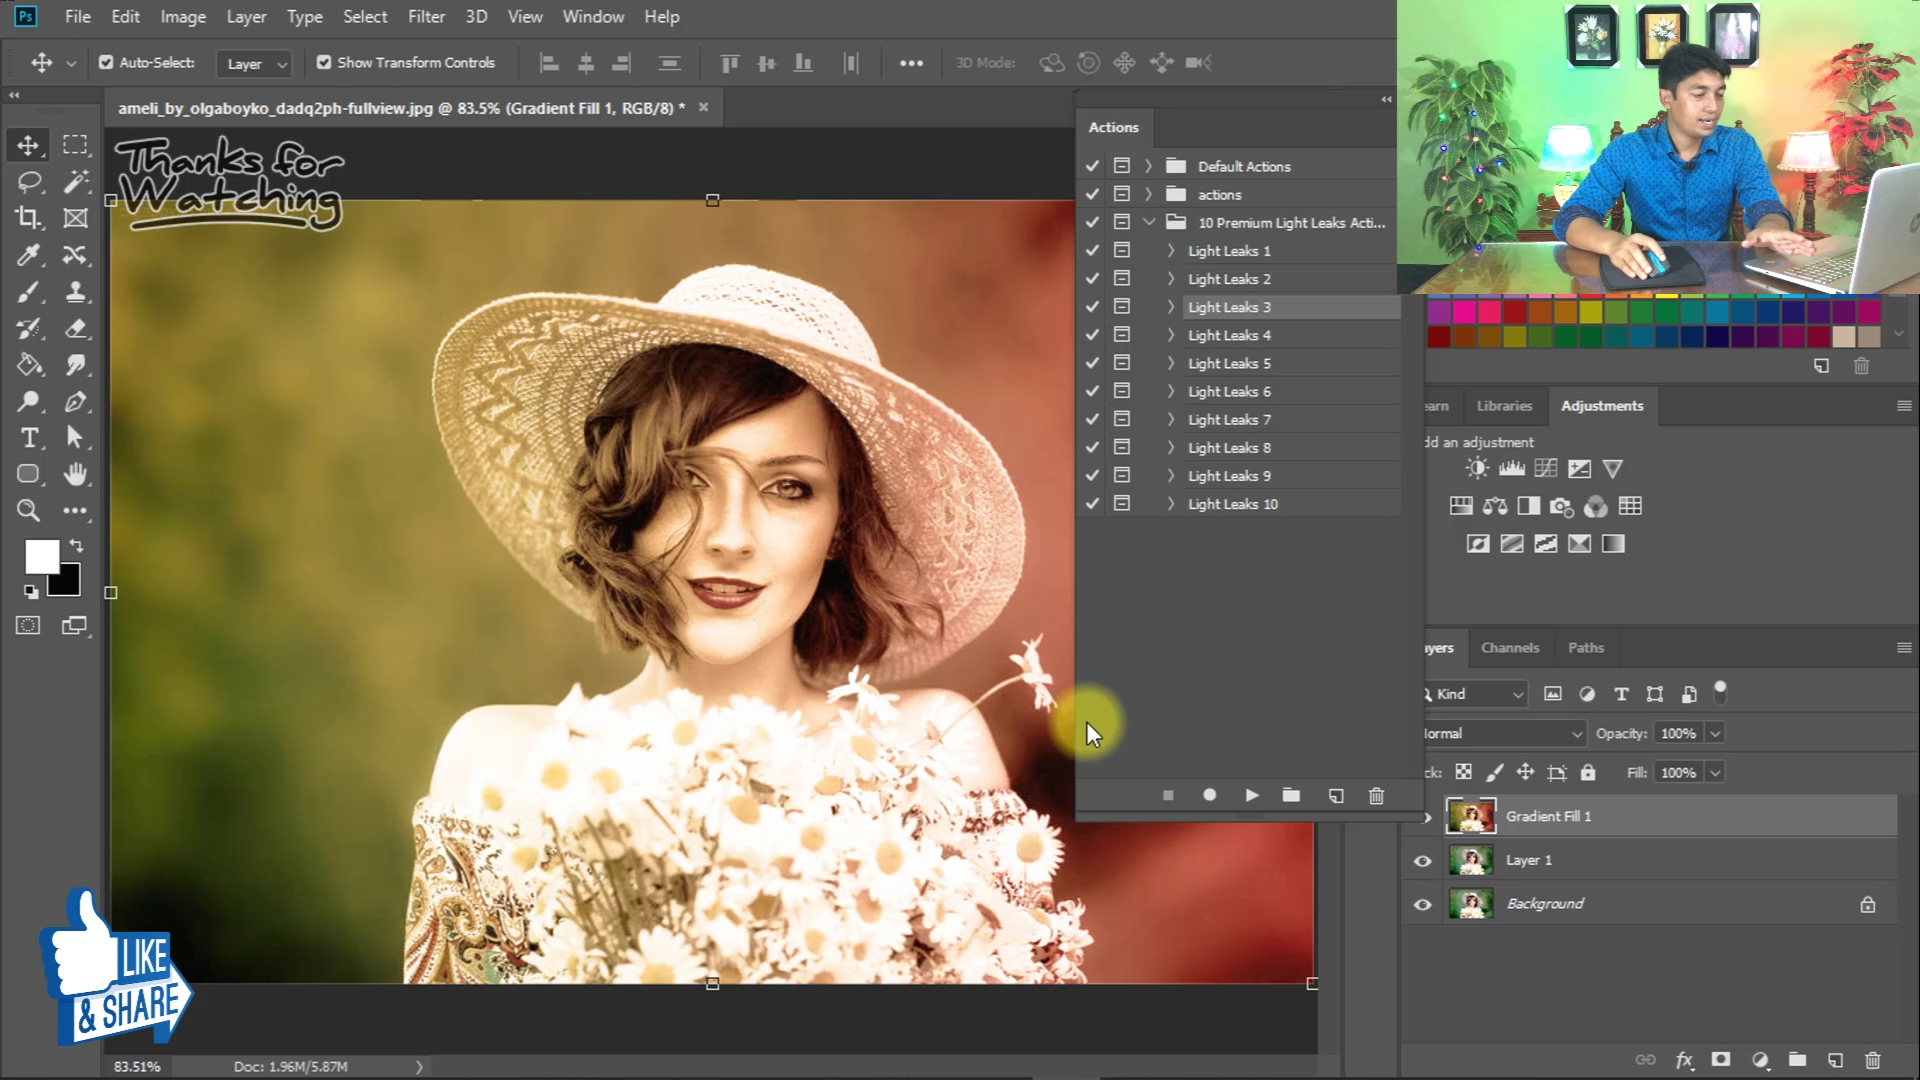
Task: Switch to the Channels tab
Action: (1510, 647)
